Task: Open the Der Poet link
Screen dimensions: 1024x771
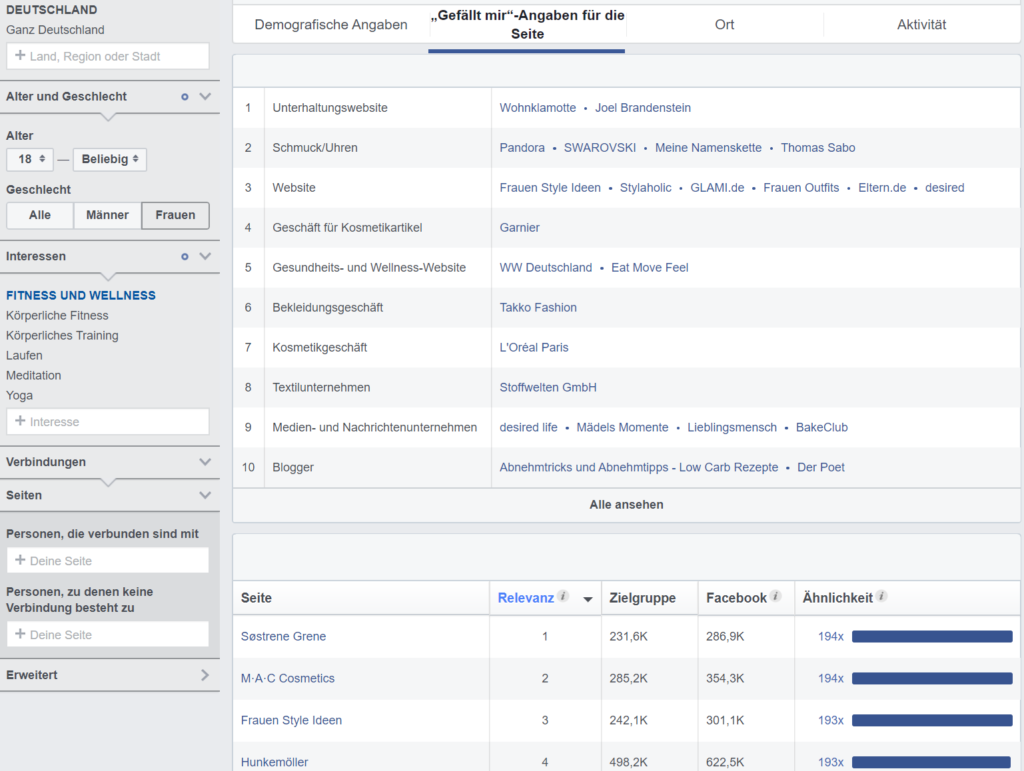Action: (820, 467)
